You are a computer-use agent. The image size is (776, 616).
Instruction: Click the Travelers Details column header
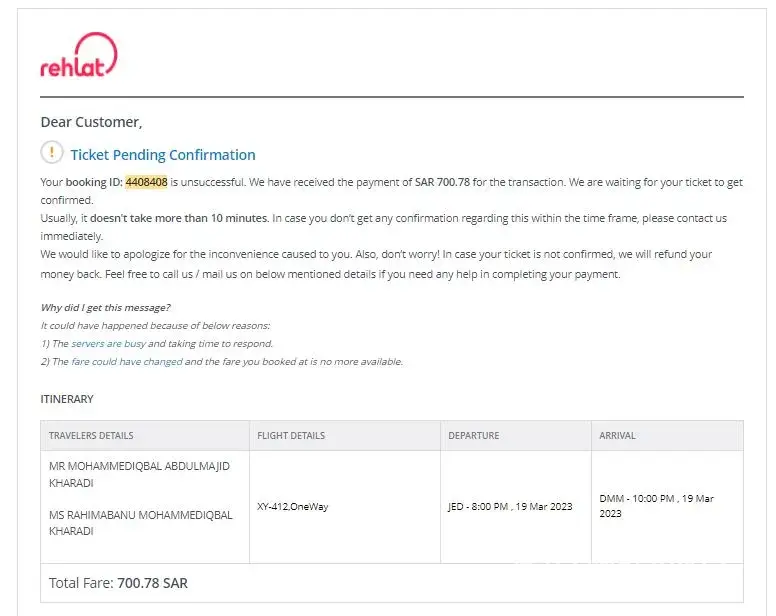[x=91, y=436]
